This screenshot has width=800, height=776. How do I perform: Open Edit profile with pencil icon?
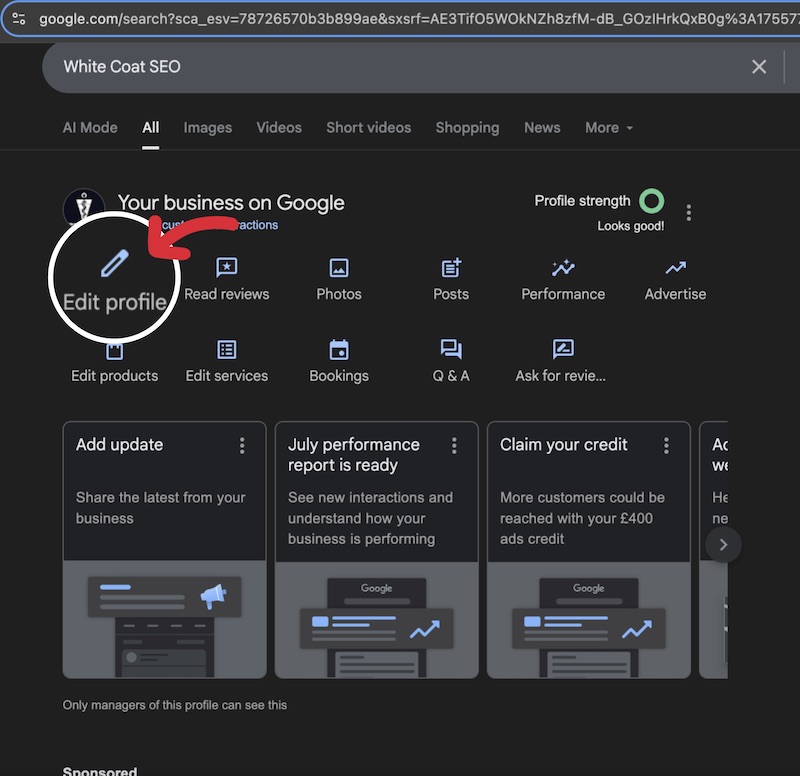(114, 280)
